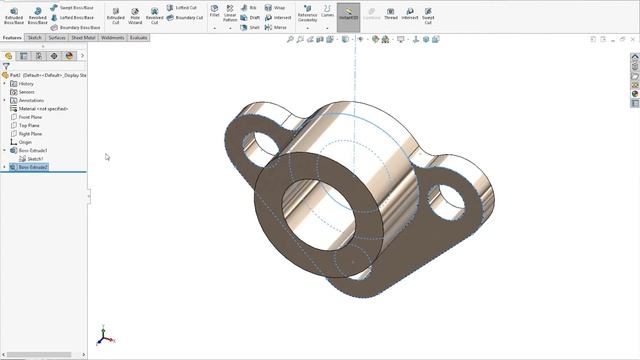Select the Draft tool
The image size is (640, 360).
click(250, 18)
